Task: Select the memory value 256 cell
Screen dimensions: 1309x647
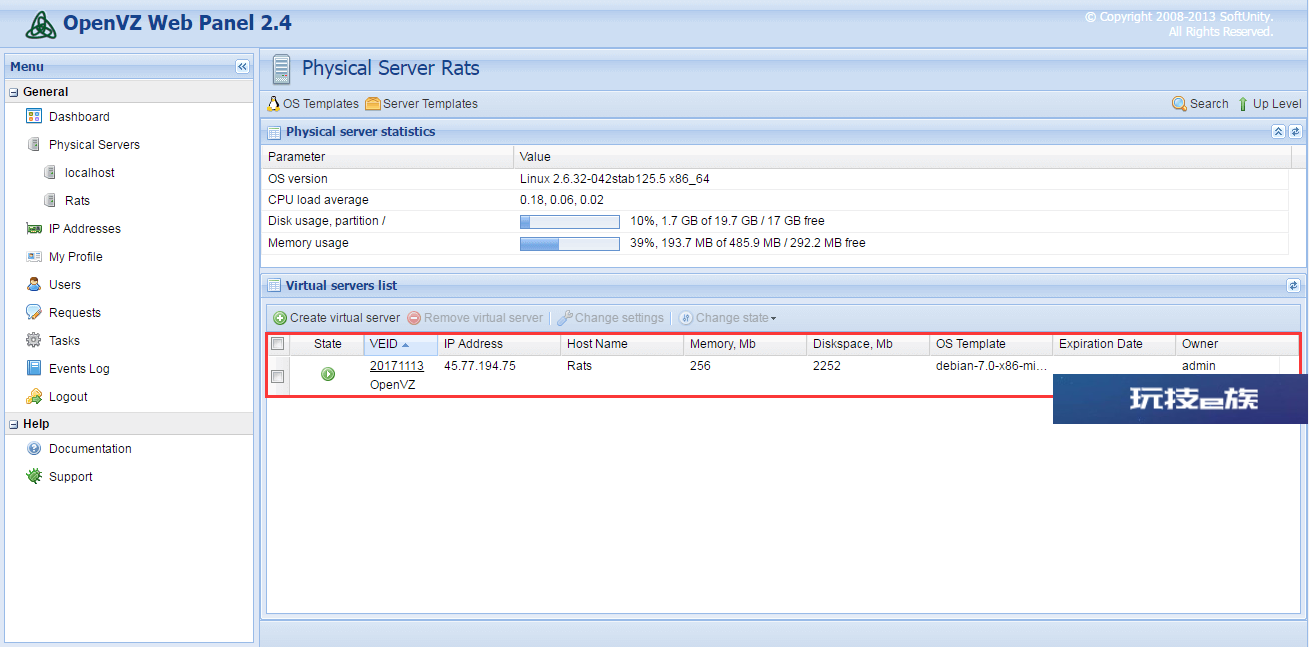Action: click(700, 366)
